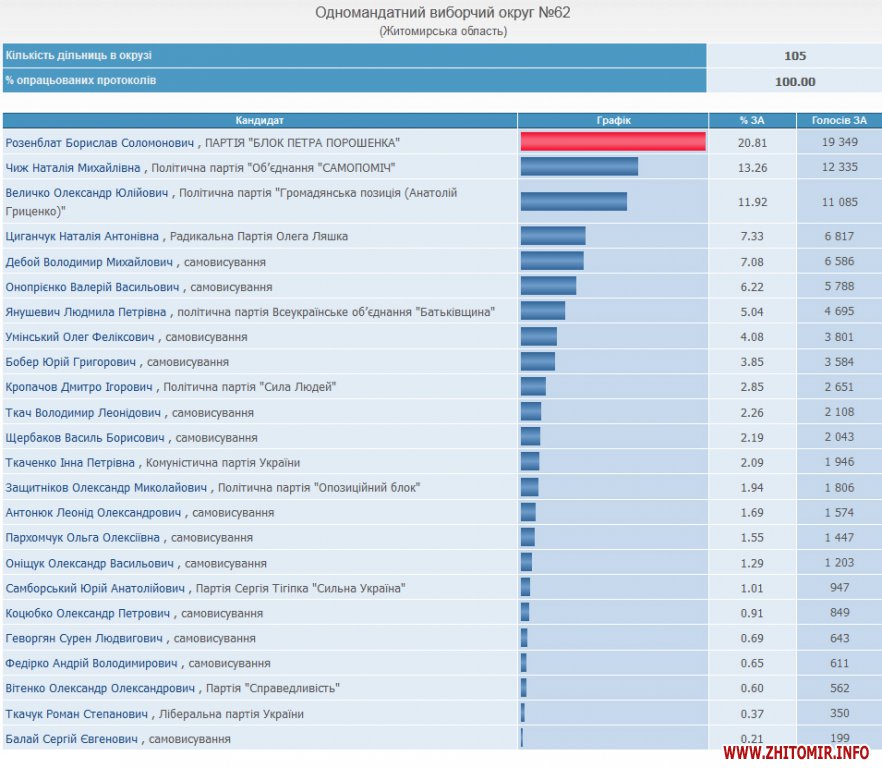Click the red bar for Розенблат
The image size is (882, 768).
(x=612, y=142)
